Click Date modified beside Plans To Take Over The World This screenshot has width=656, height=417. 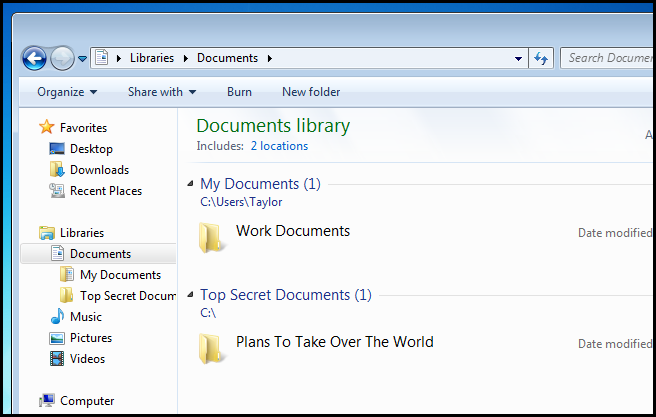615,344
